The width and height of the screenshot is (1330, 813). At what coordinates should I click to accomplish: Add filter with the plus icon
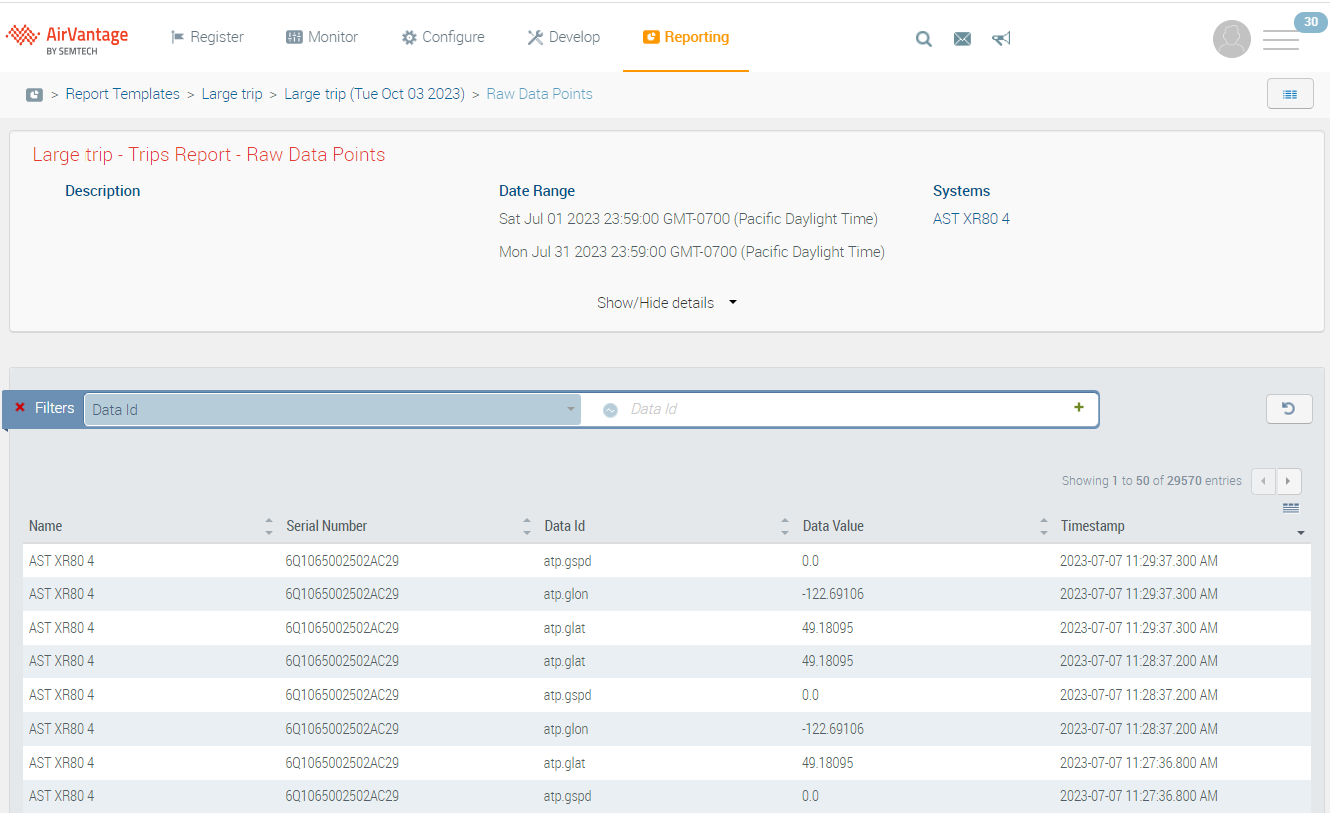tap(1078, 408)
